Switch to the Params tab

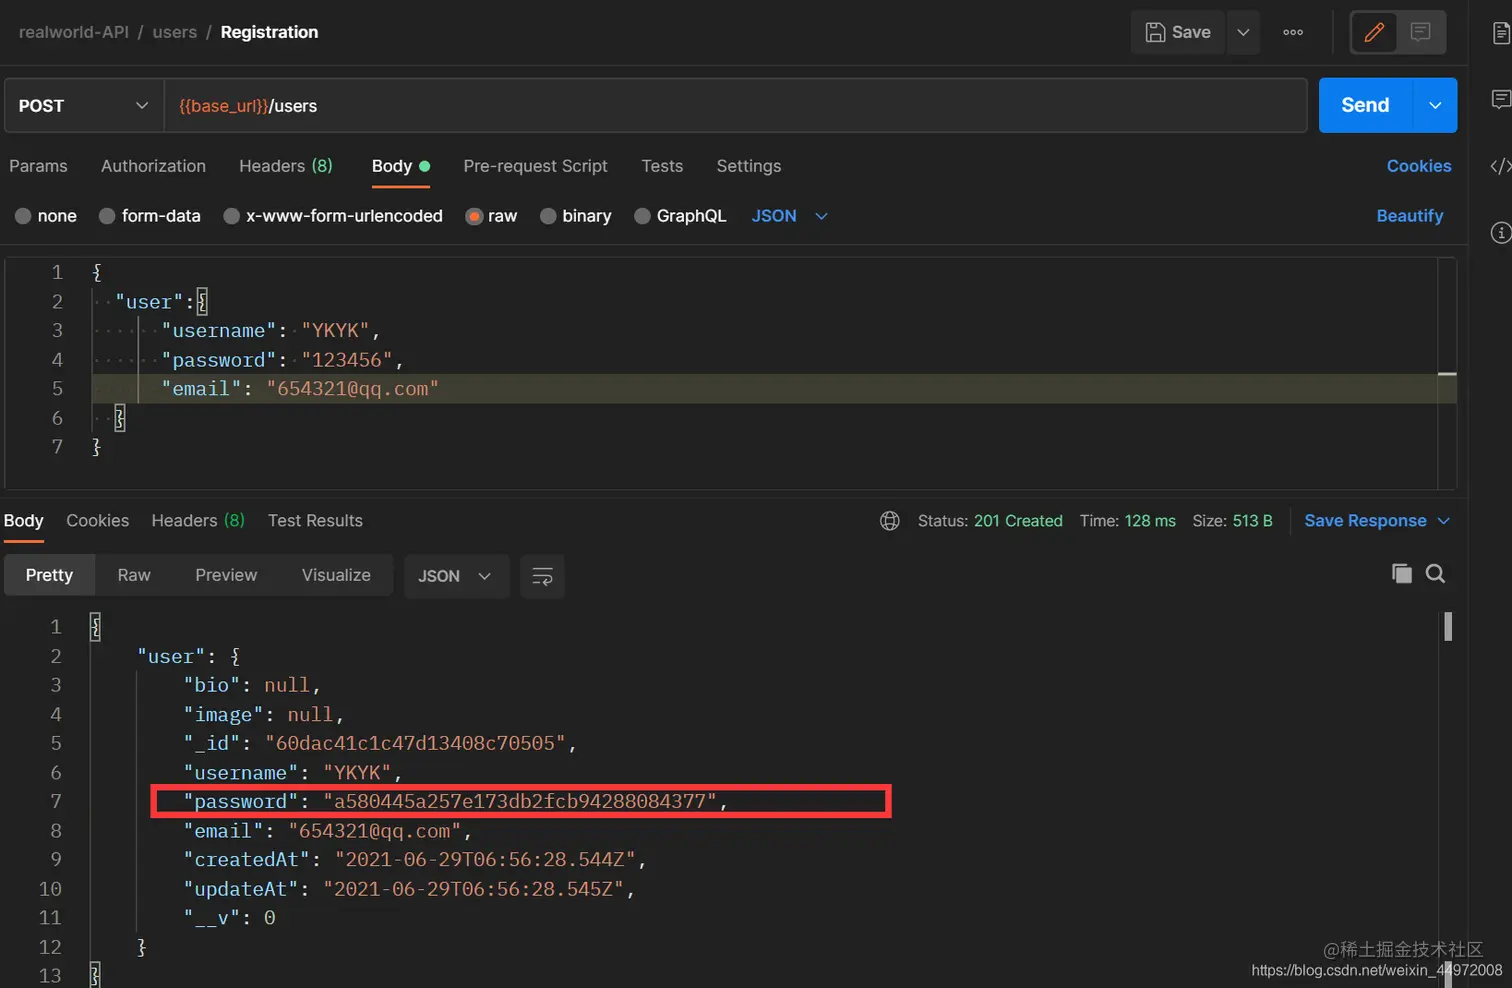coord(38,166)
